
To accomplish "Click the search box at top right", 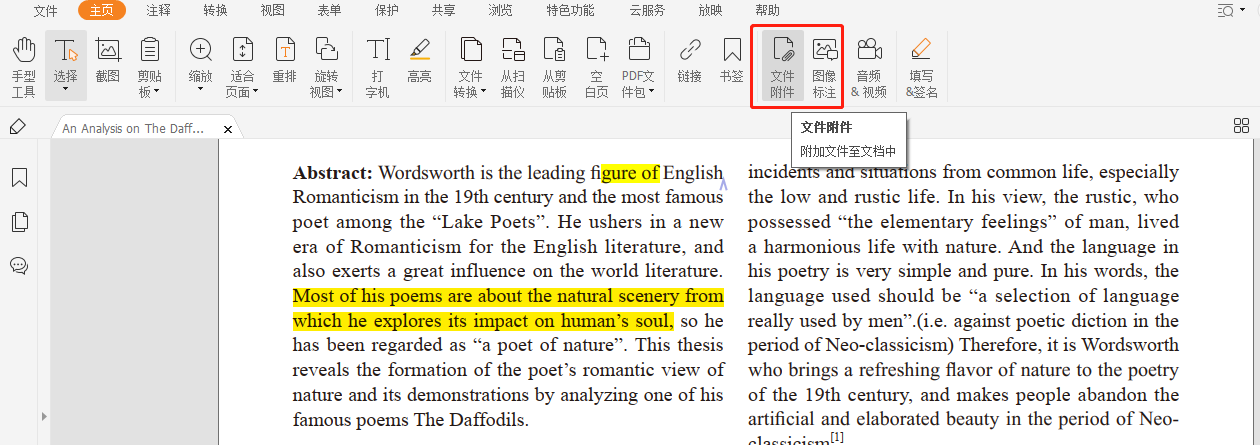I will (x=1226, y=11).
